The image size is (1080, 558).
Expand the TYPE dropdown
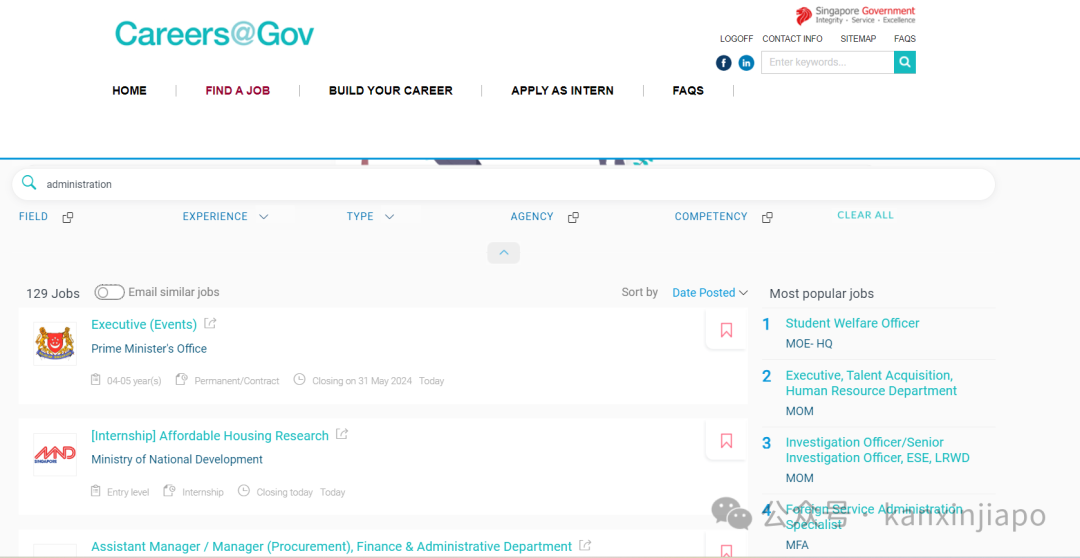[x=389, y=216]
